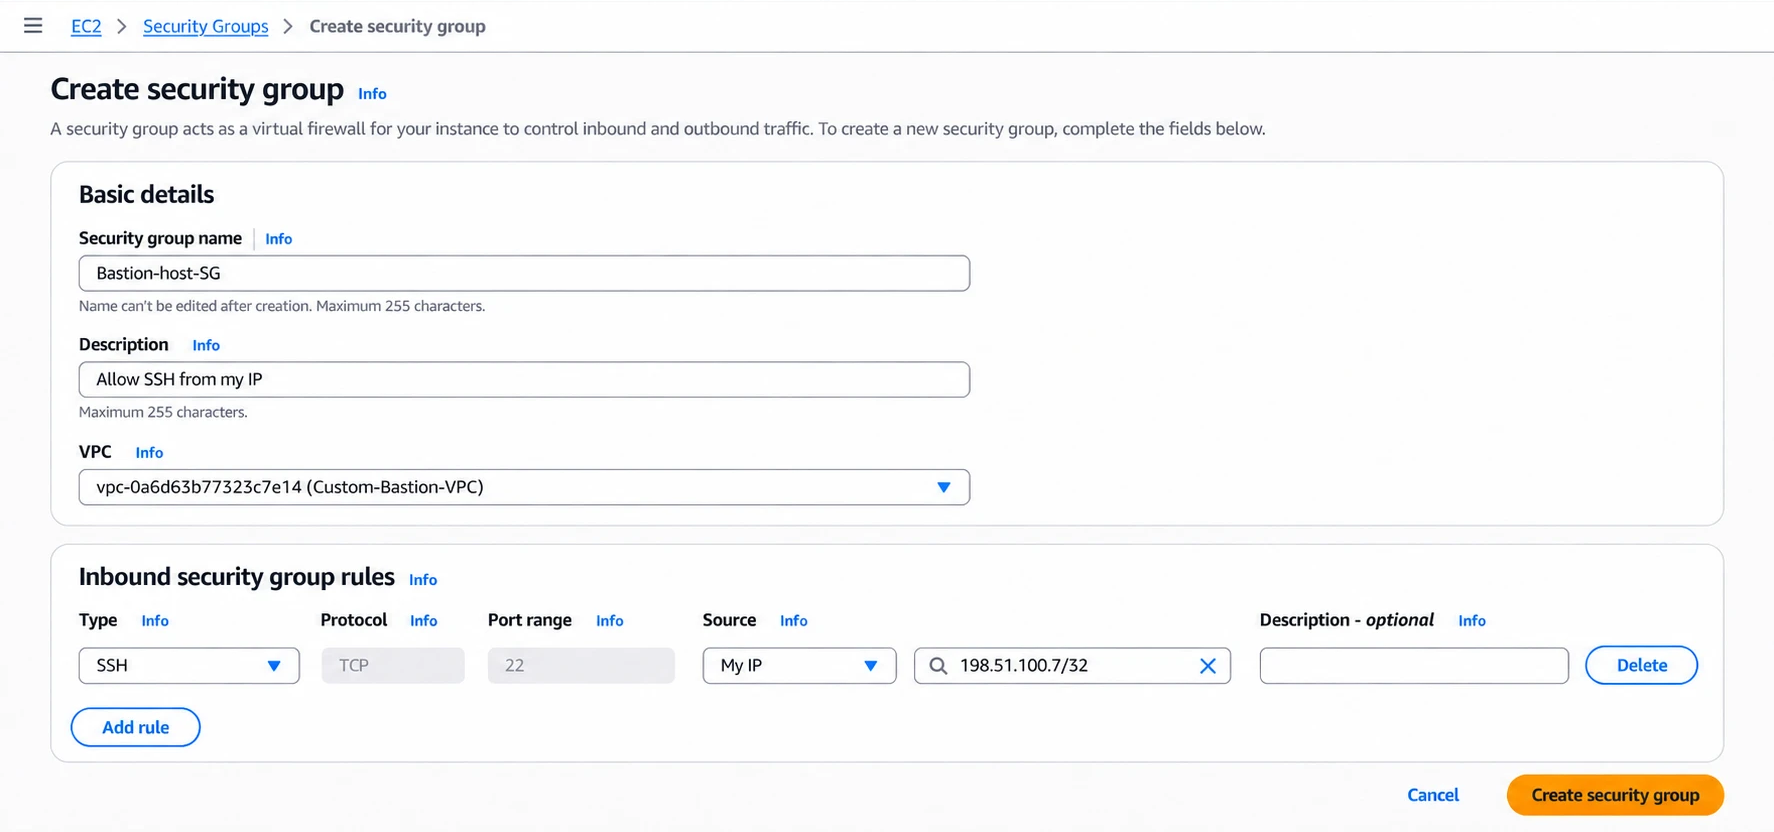Open Info link for Type column
Viewport: 1774px width, 832px height.
[x=155, y=621]
